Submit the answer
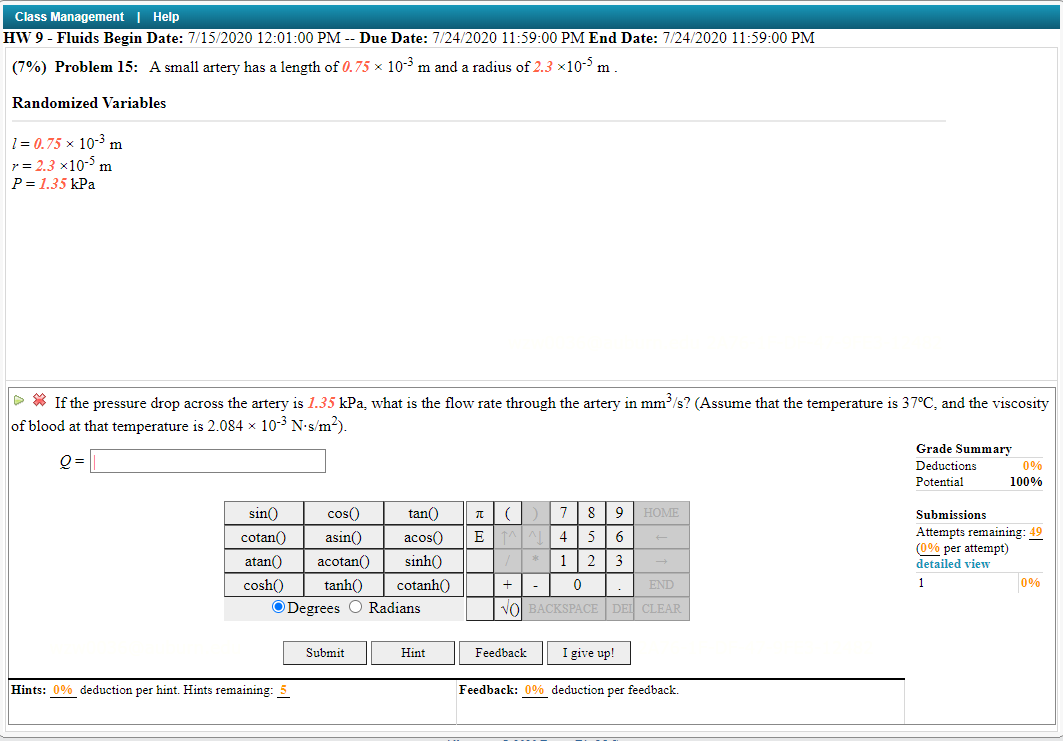Viewport: 1063px width, 741px height. pos(324,652)
